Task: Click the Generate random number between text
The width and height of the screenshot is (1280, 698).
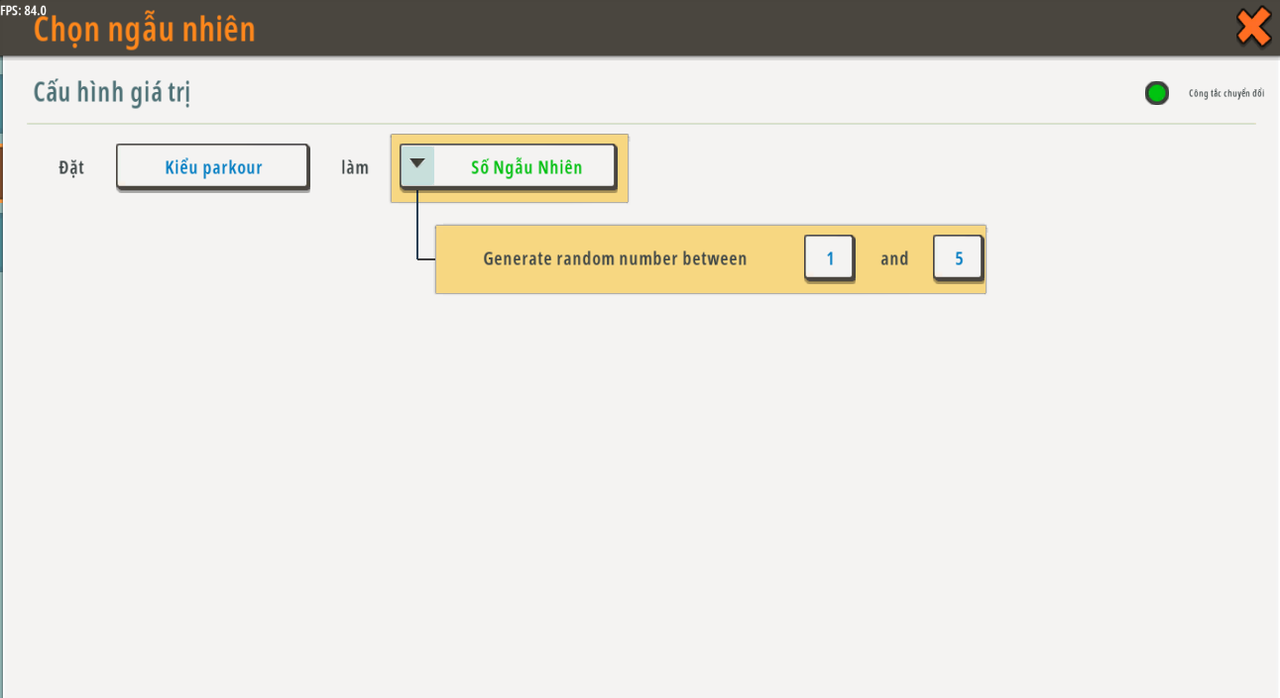Action: click(615, 259)
